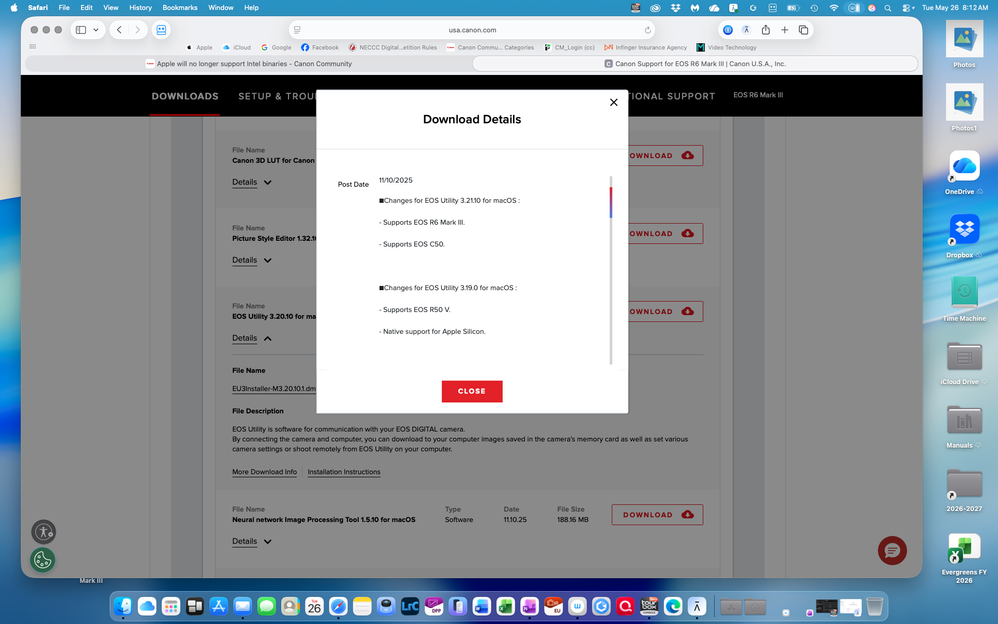Click the post date 11/10/2025
This screenshot has height=624, width=998.
point(395,180)
